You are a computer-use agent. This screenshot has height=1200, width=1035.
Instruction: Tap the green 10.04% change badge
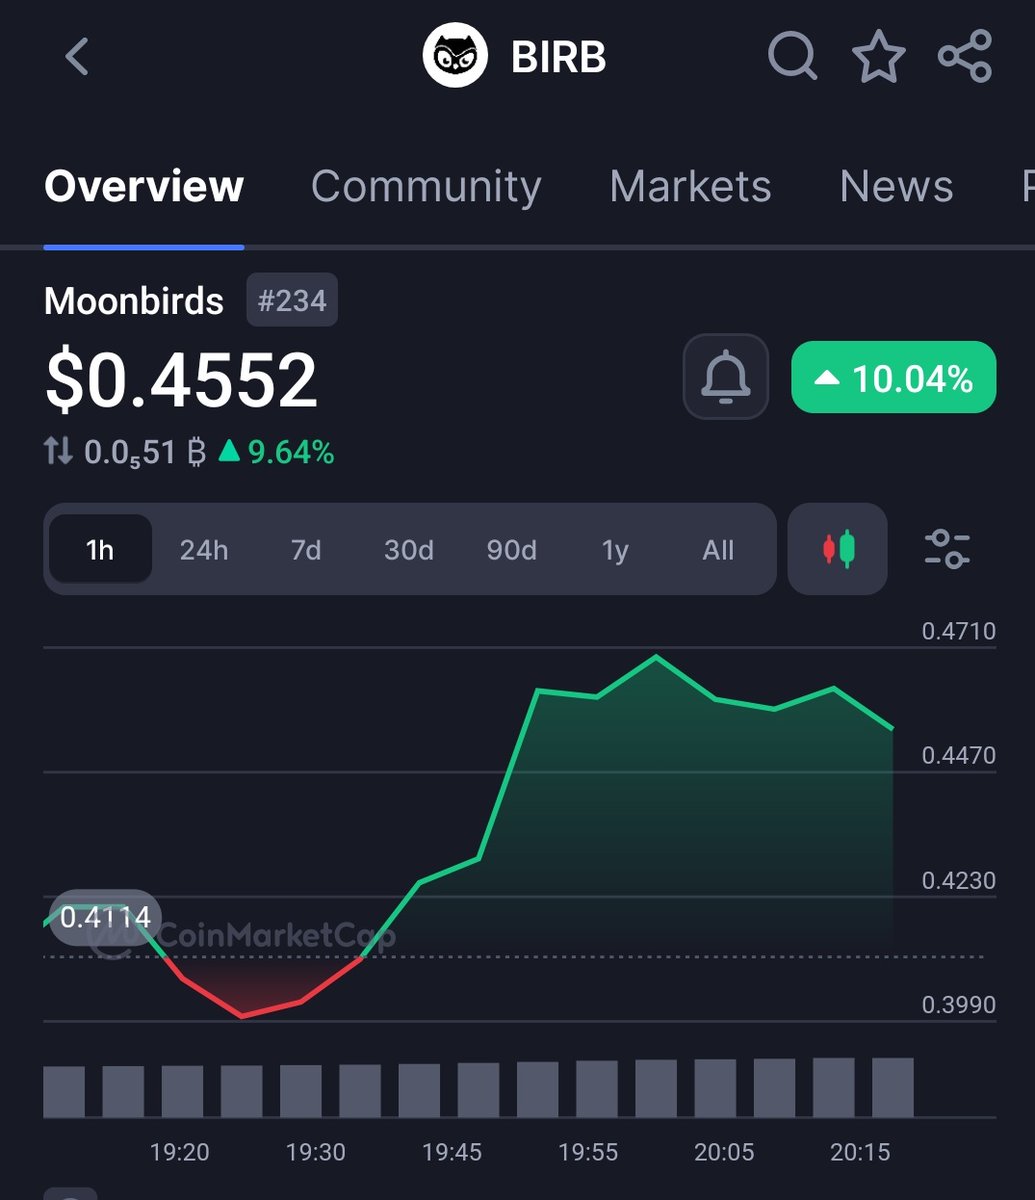[x=894, y=378]
